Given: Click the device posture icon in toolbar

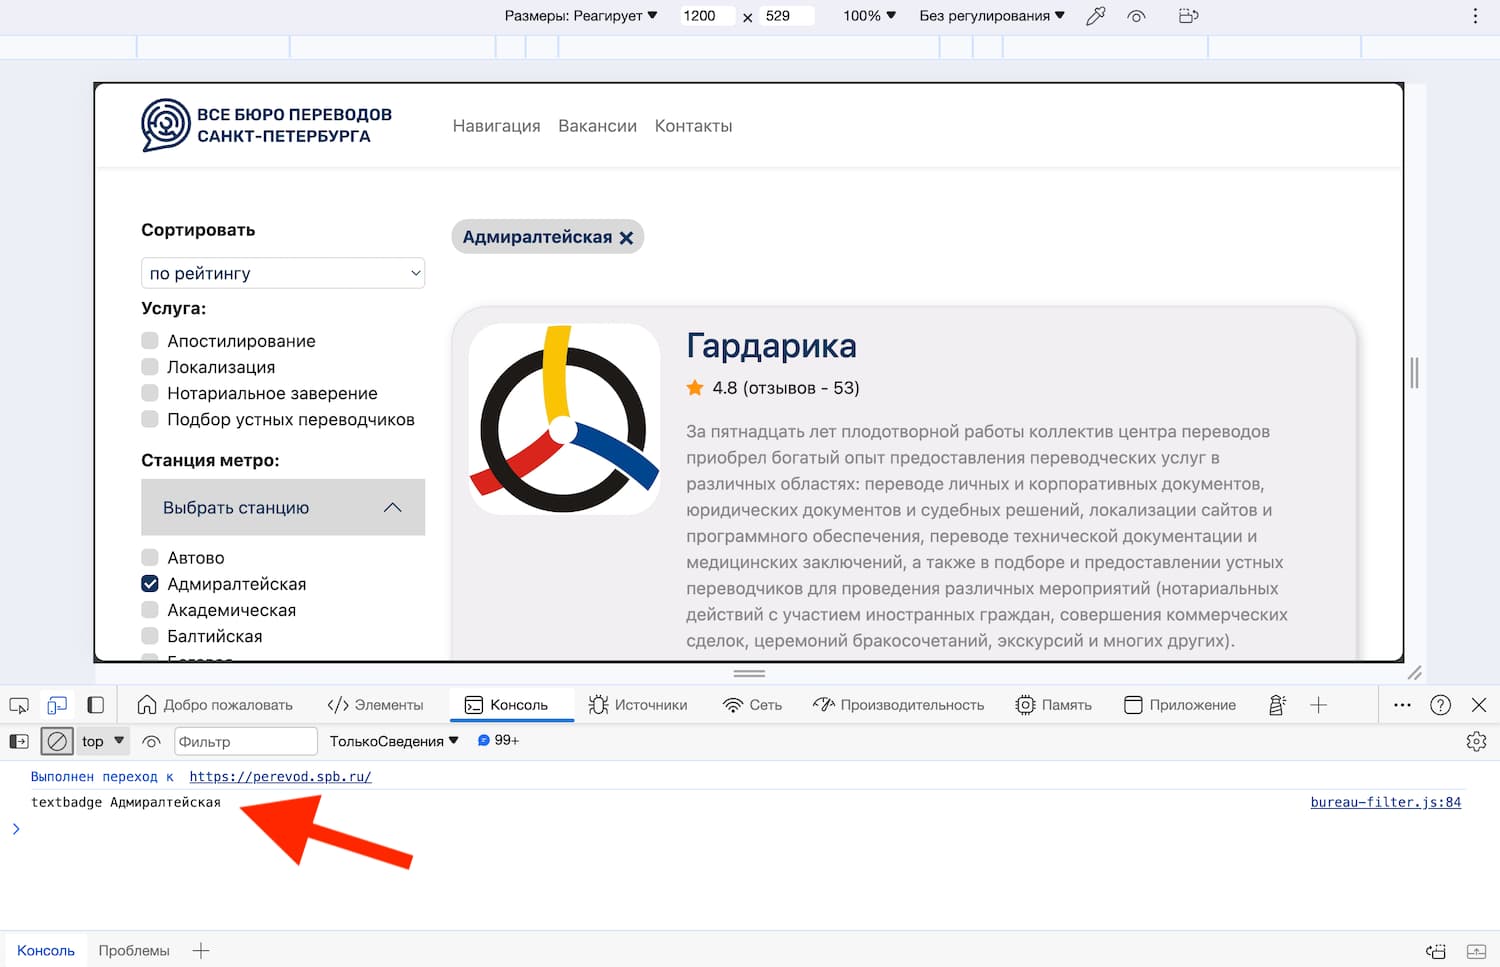Looking at the screenshot, I should click(1188, 16).
